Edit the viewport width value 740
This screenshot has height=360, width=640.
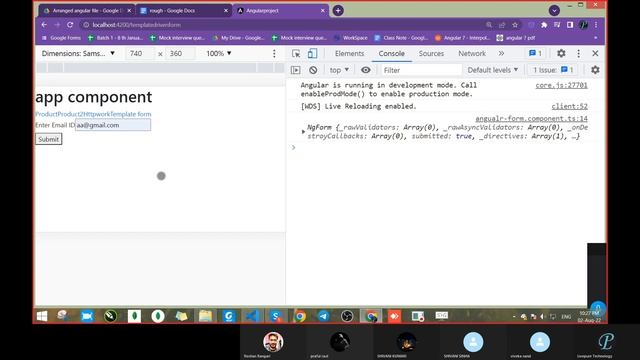[139, 53]
